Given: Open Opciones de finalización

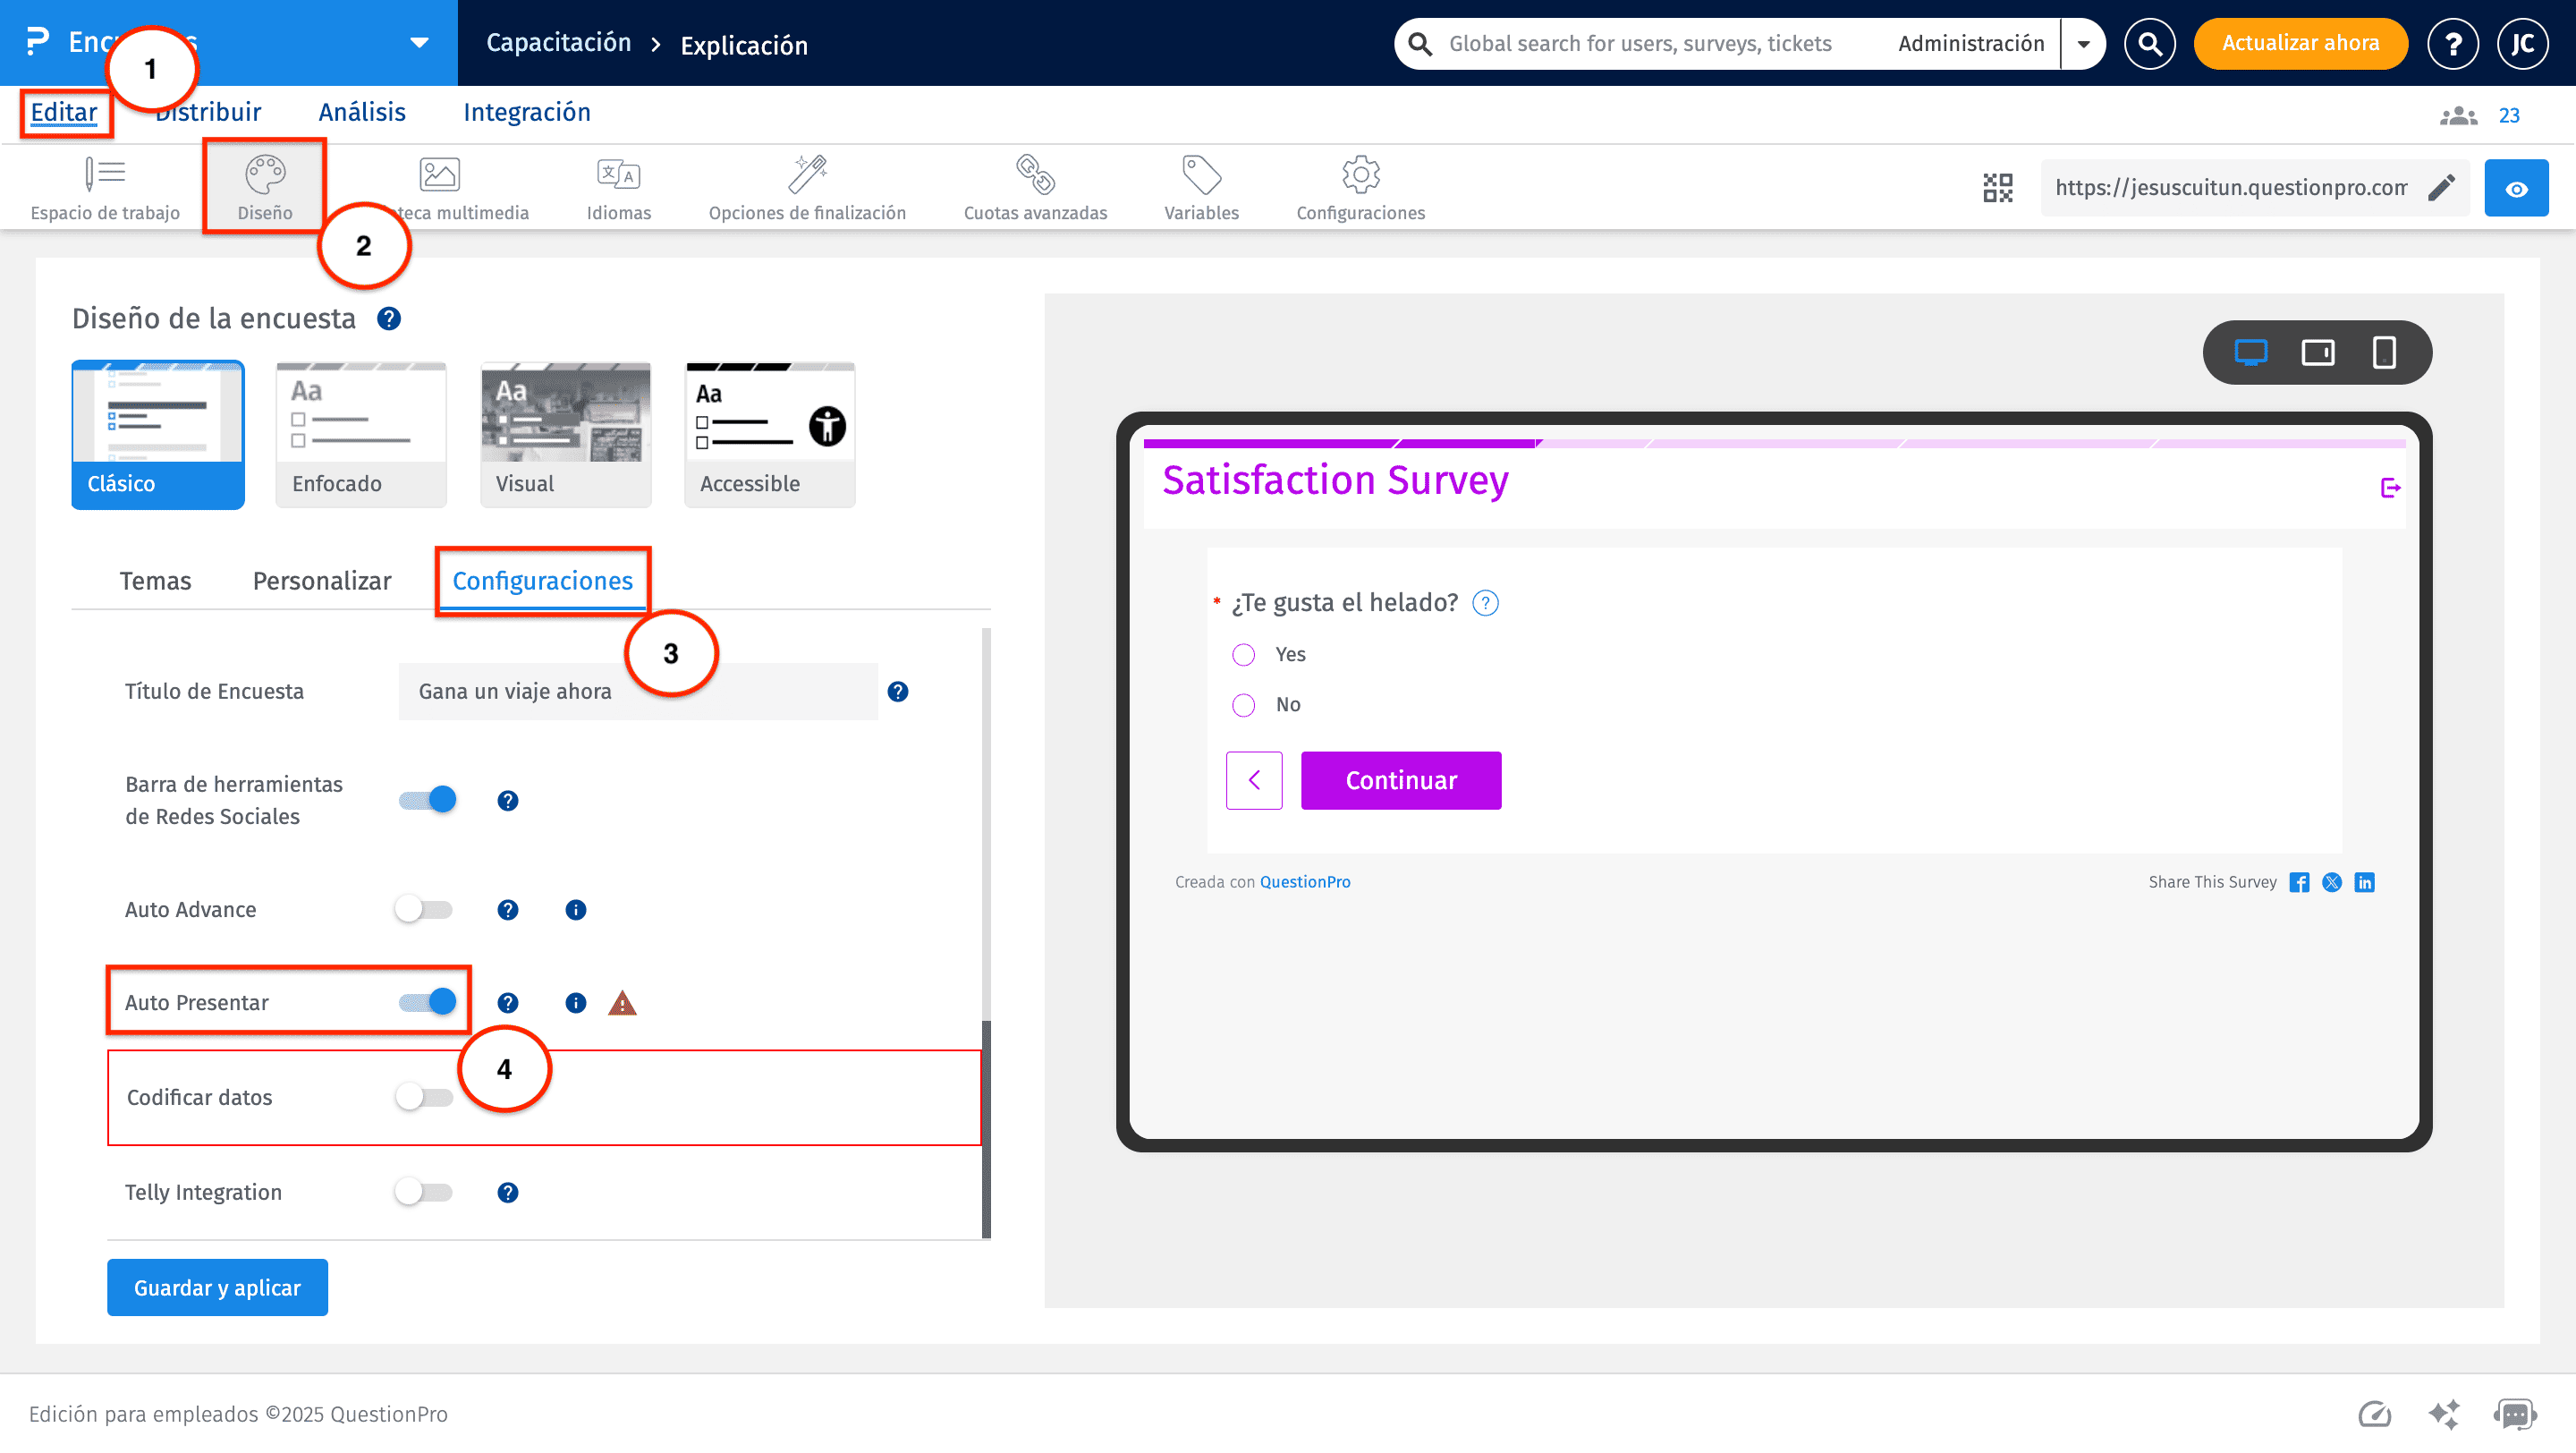Looking at the screenshot, I should (807, 186).
